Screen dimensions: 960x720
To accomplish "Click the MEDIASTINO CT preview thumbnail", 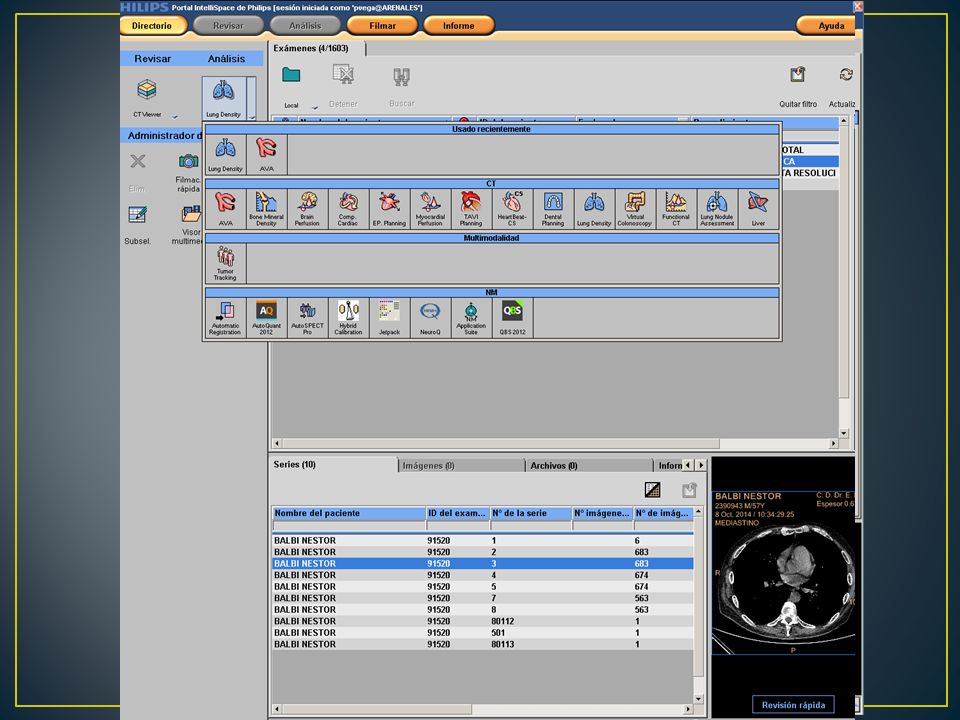I will [x=783, y=572].
